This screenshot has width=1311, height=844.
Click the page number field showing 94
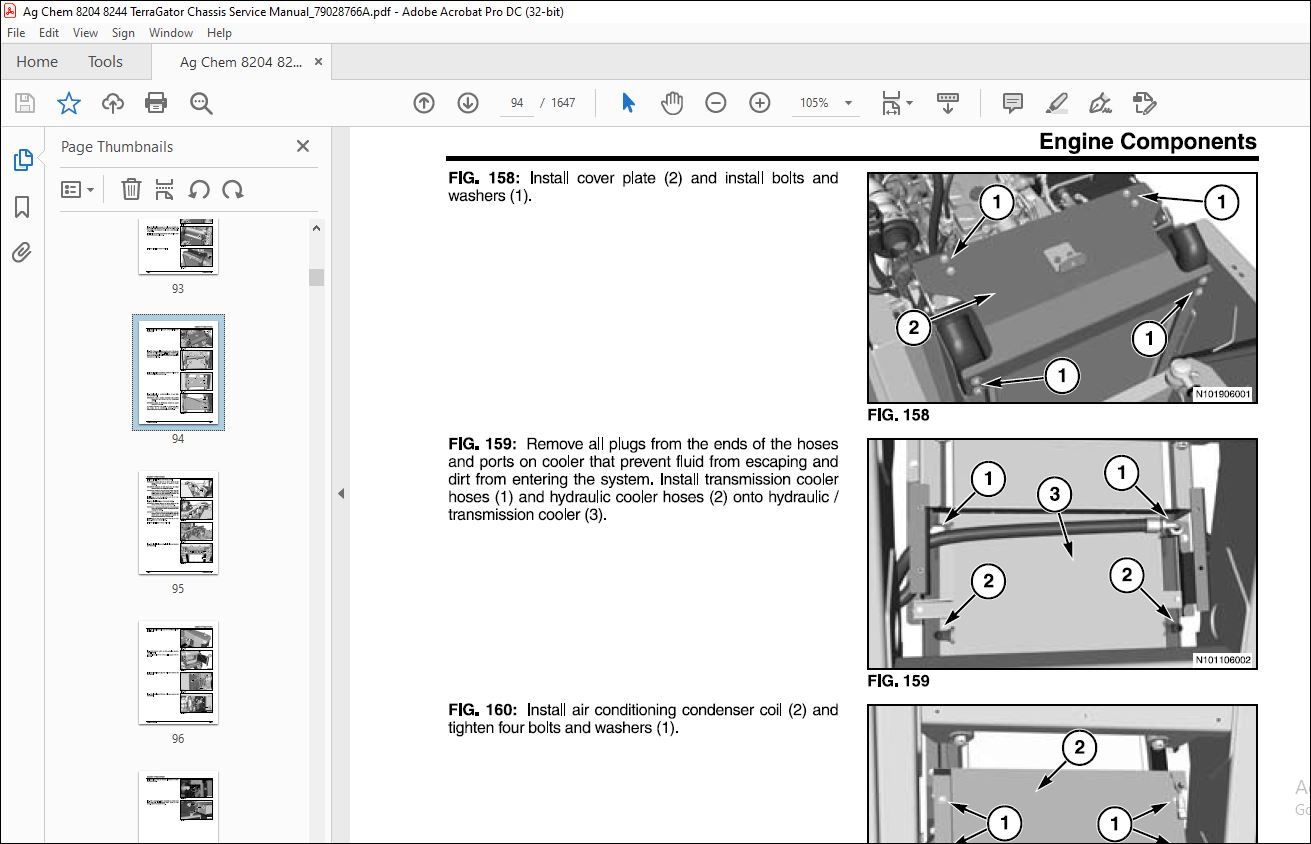517,103
